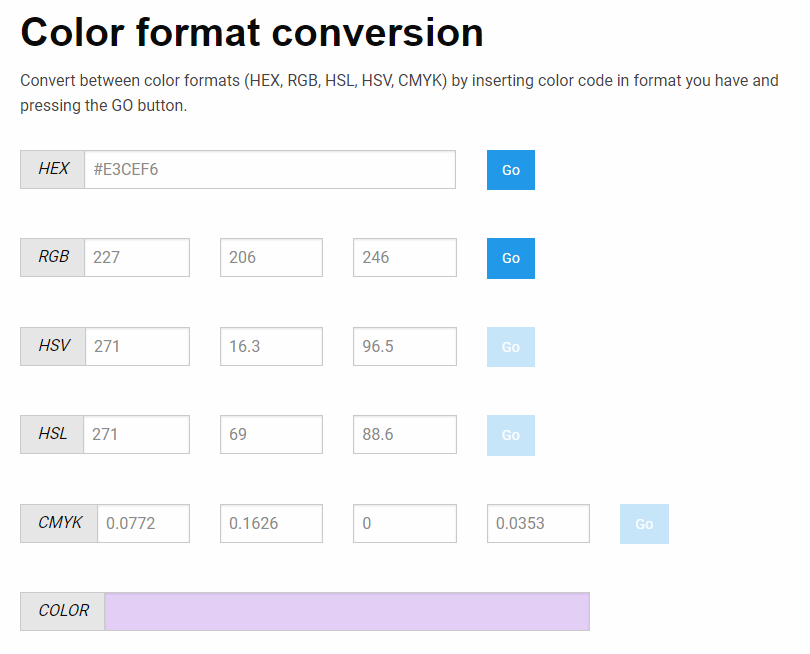The width and height of the screenshot is (810, 654).
Task: Click the RGB blue field showing 246
Action: (404, 257)
